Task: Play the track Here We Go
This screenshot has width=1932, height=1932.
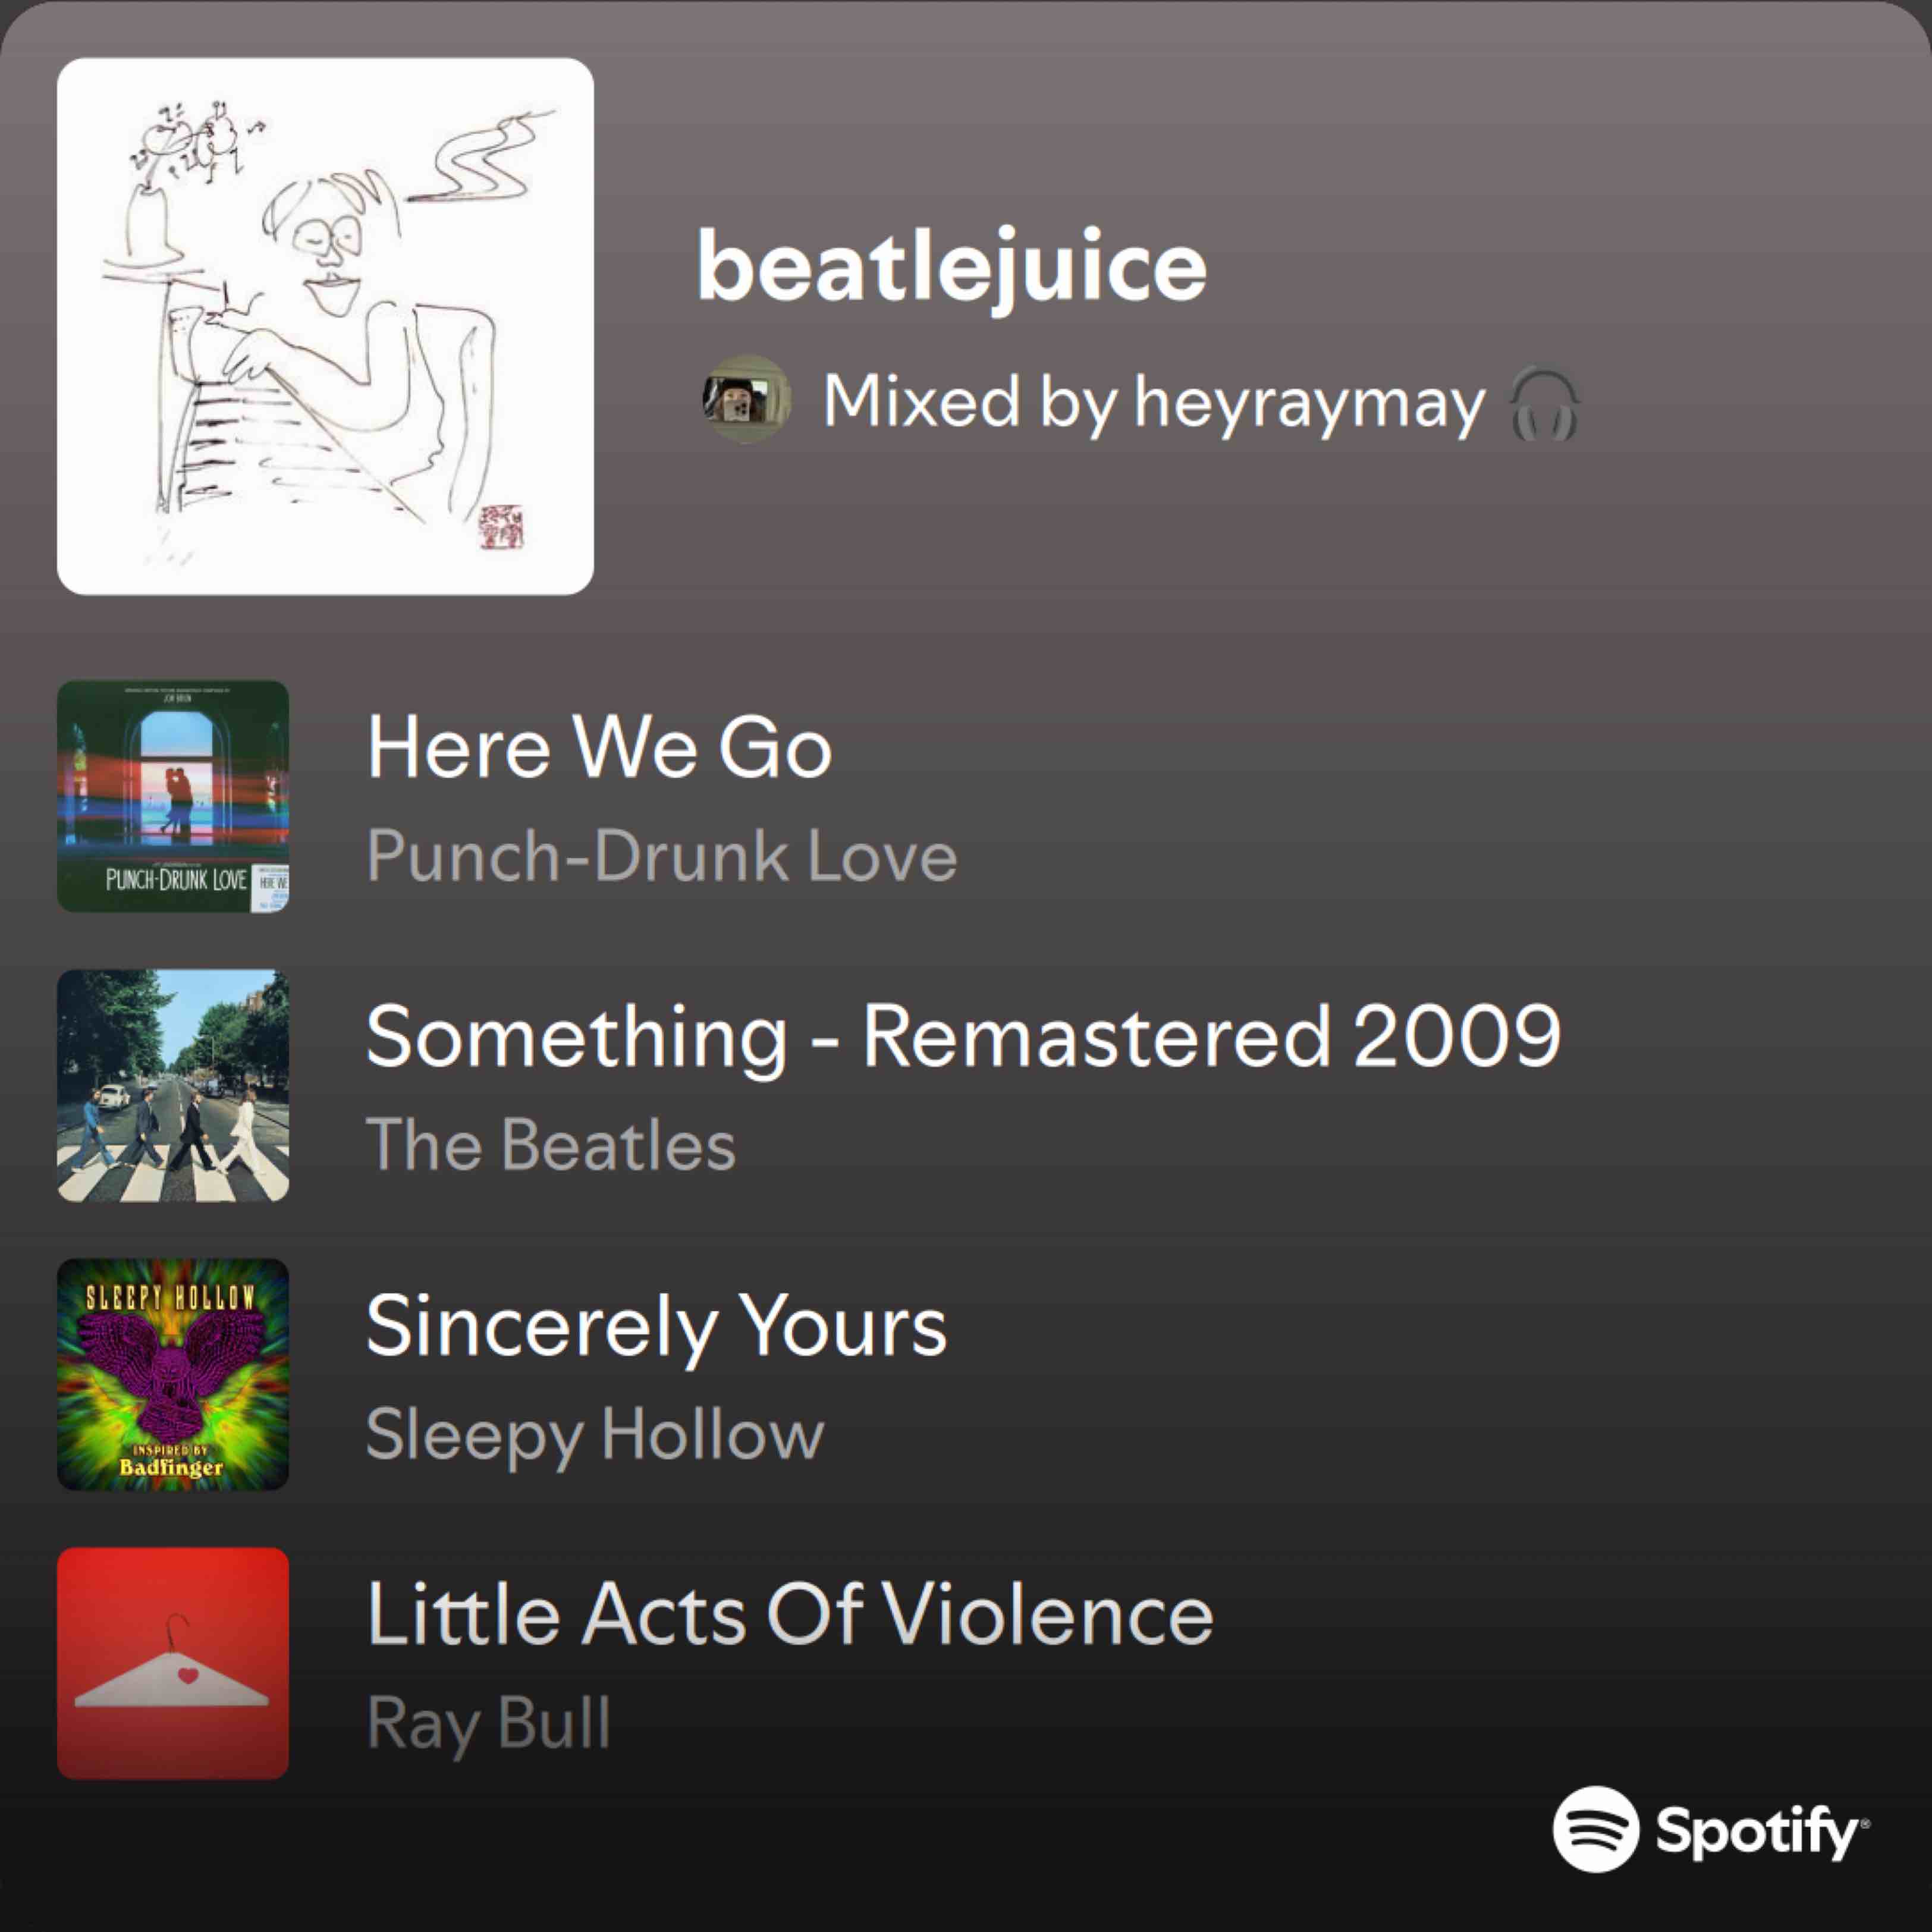Action: pyautogui.click(x=599, y=747)
